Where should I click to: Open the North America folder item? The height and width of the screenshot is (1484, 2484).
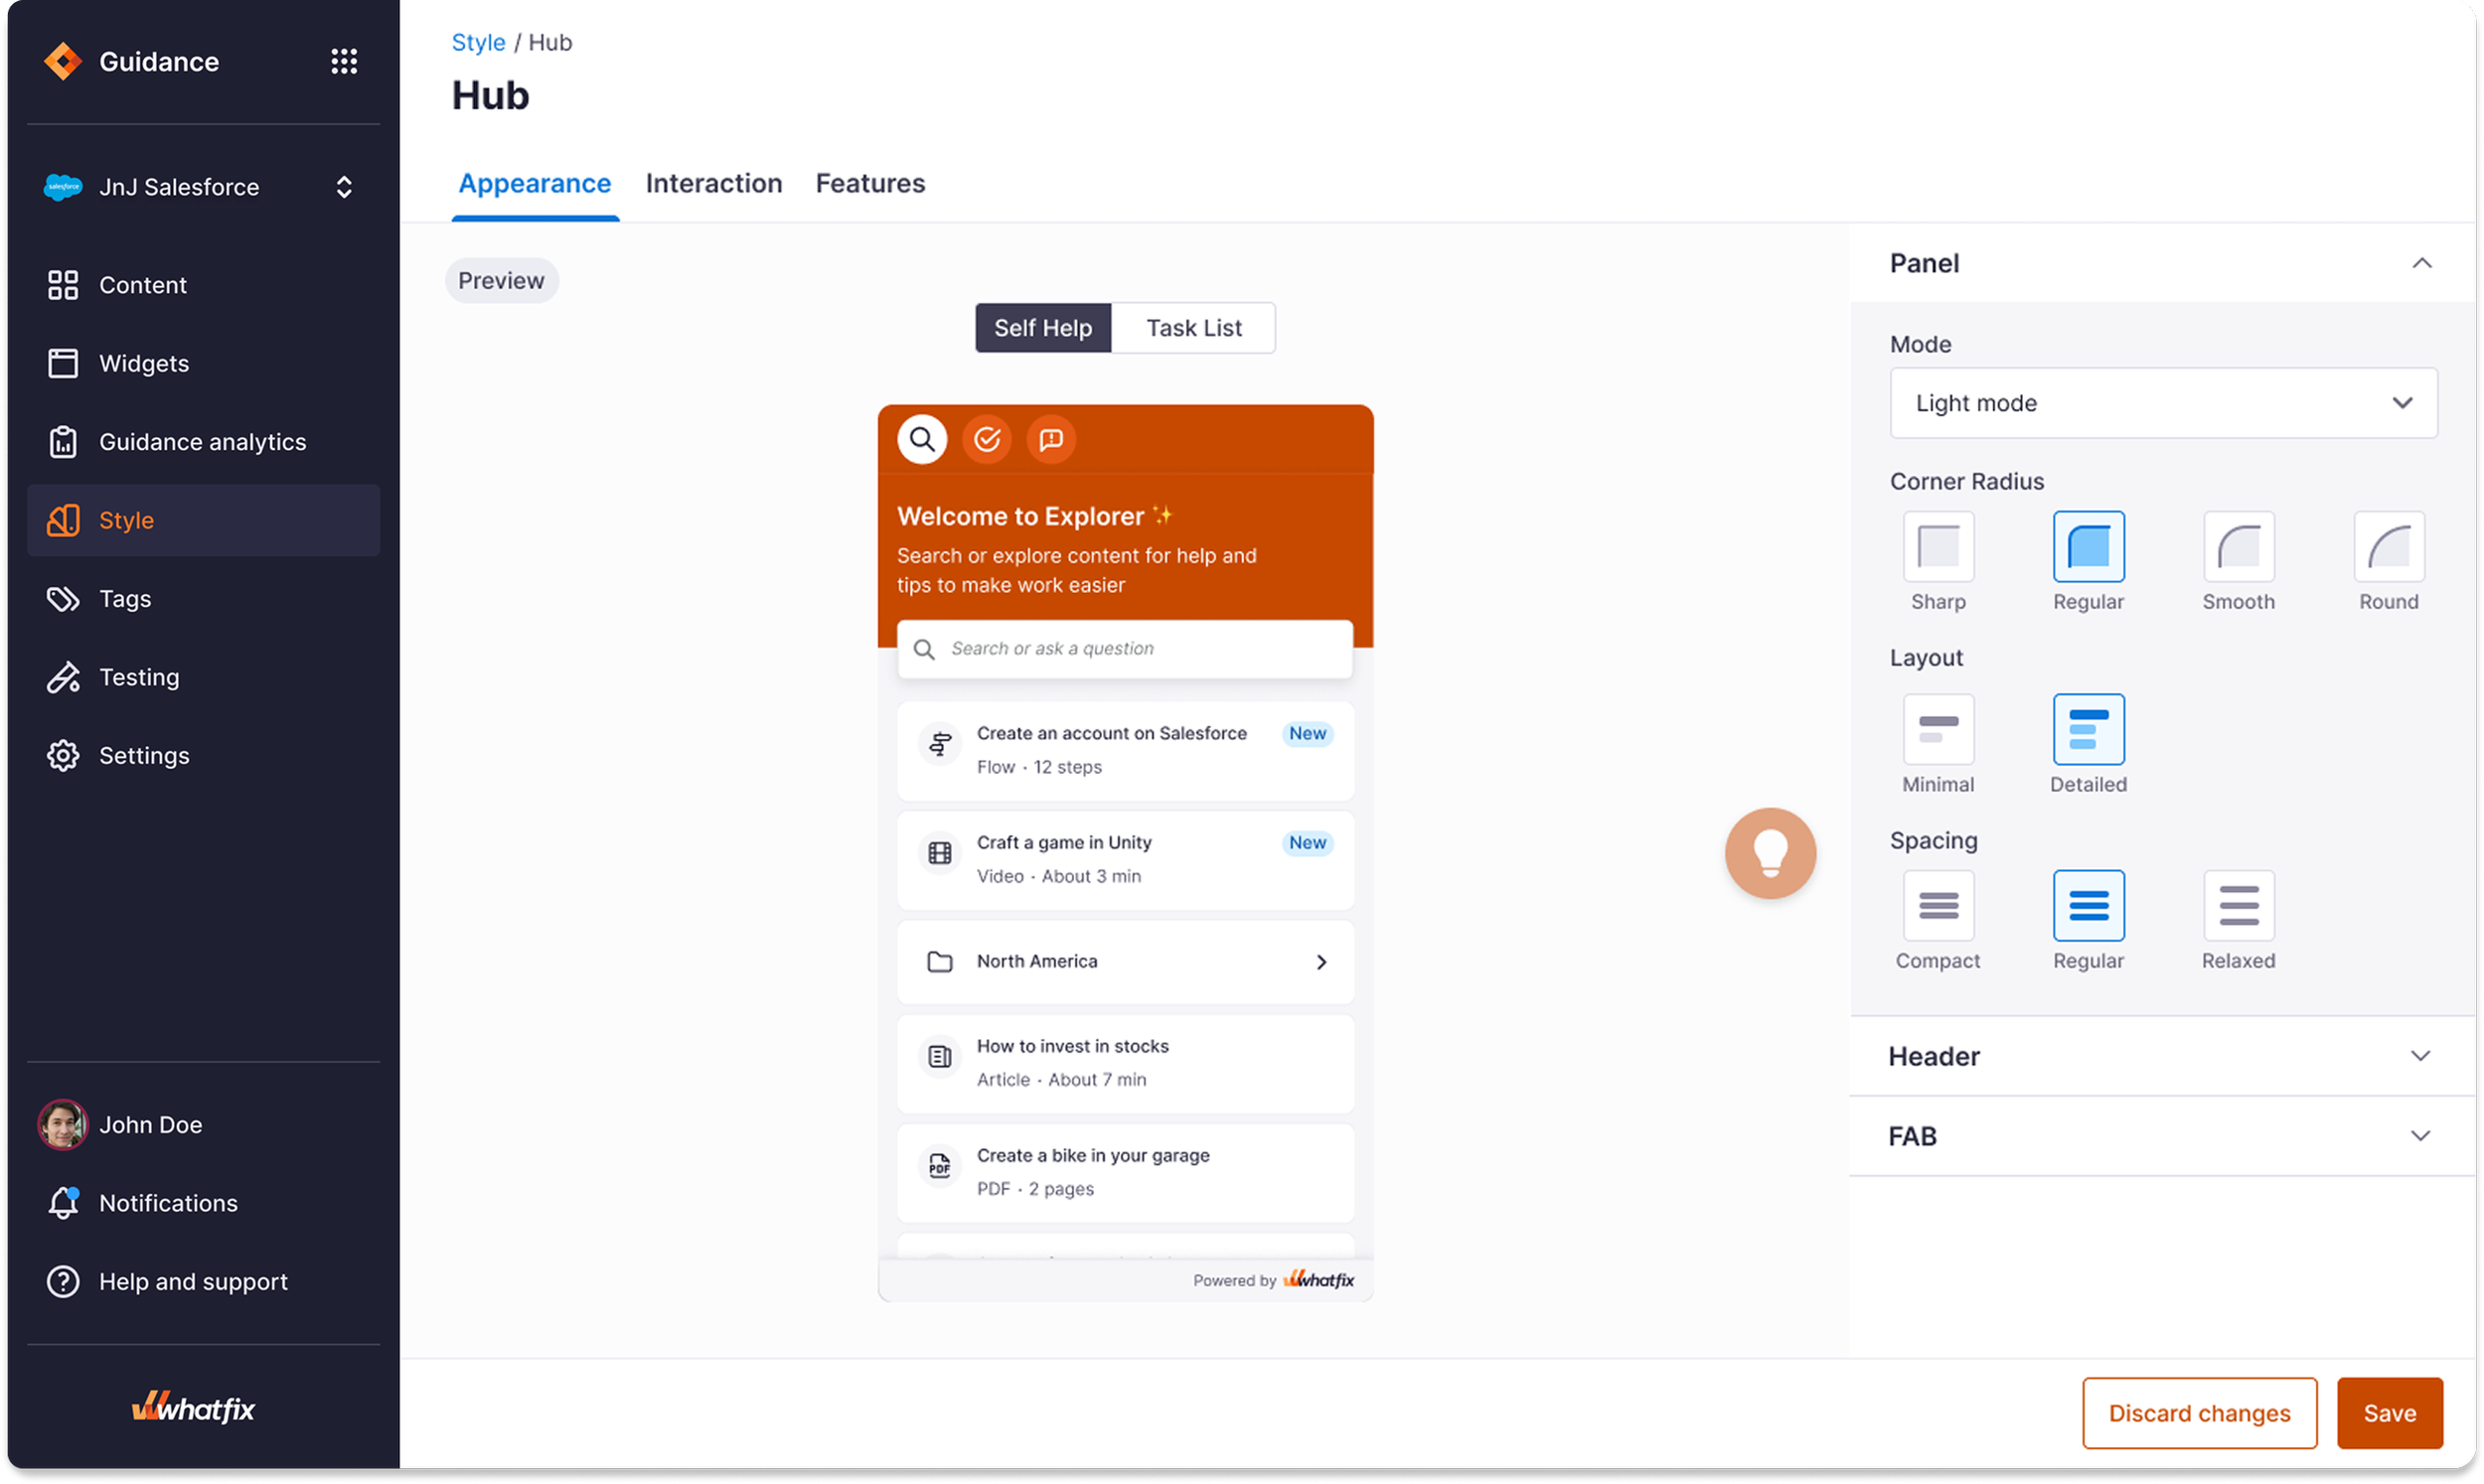tap(1125, 961)
